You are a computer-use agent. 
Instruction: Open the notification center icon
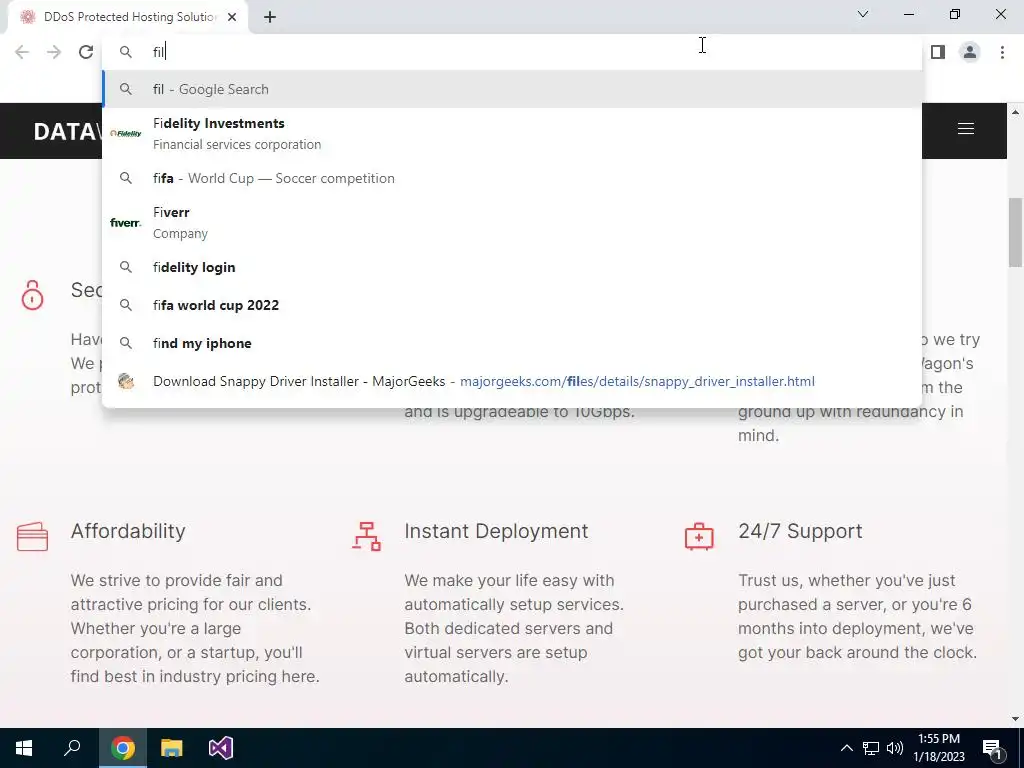pos(992,748)
